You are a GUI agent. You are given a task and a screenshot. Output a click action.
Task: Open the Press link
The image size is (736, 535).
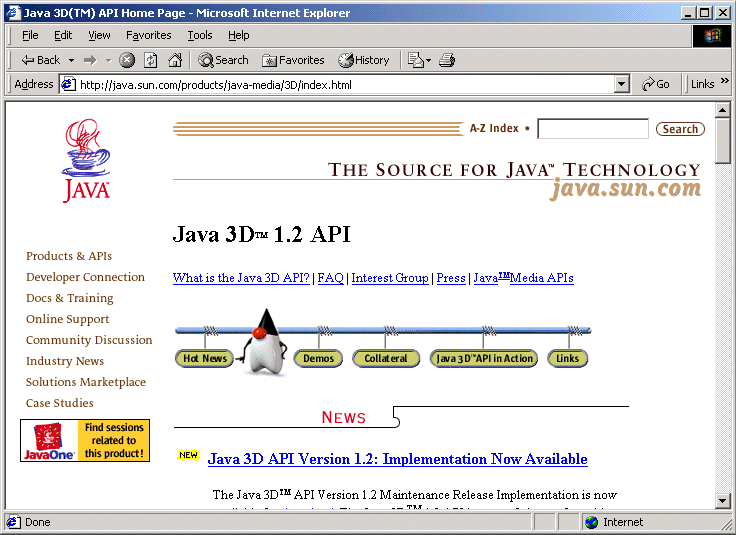[451, 278]
